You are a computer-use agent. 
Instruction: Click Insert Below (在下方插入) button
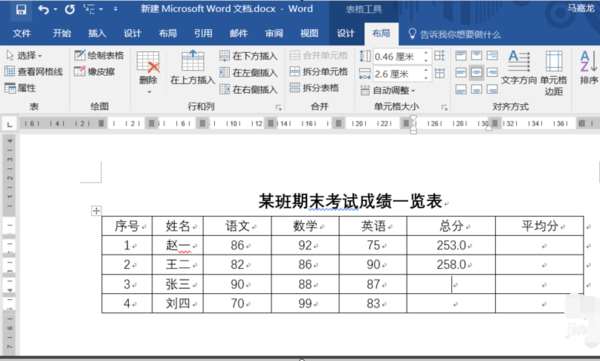point(248,56)
